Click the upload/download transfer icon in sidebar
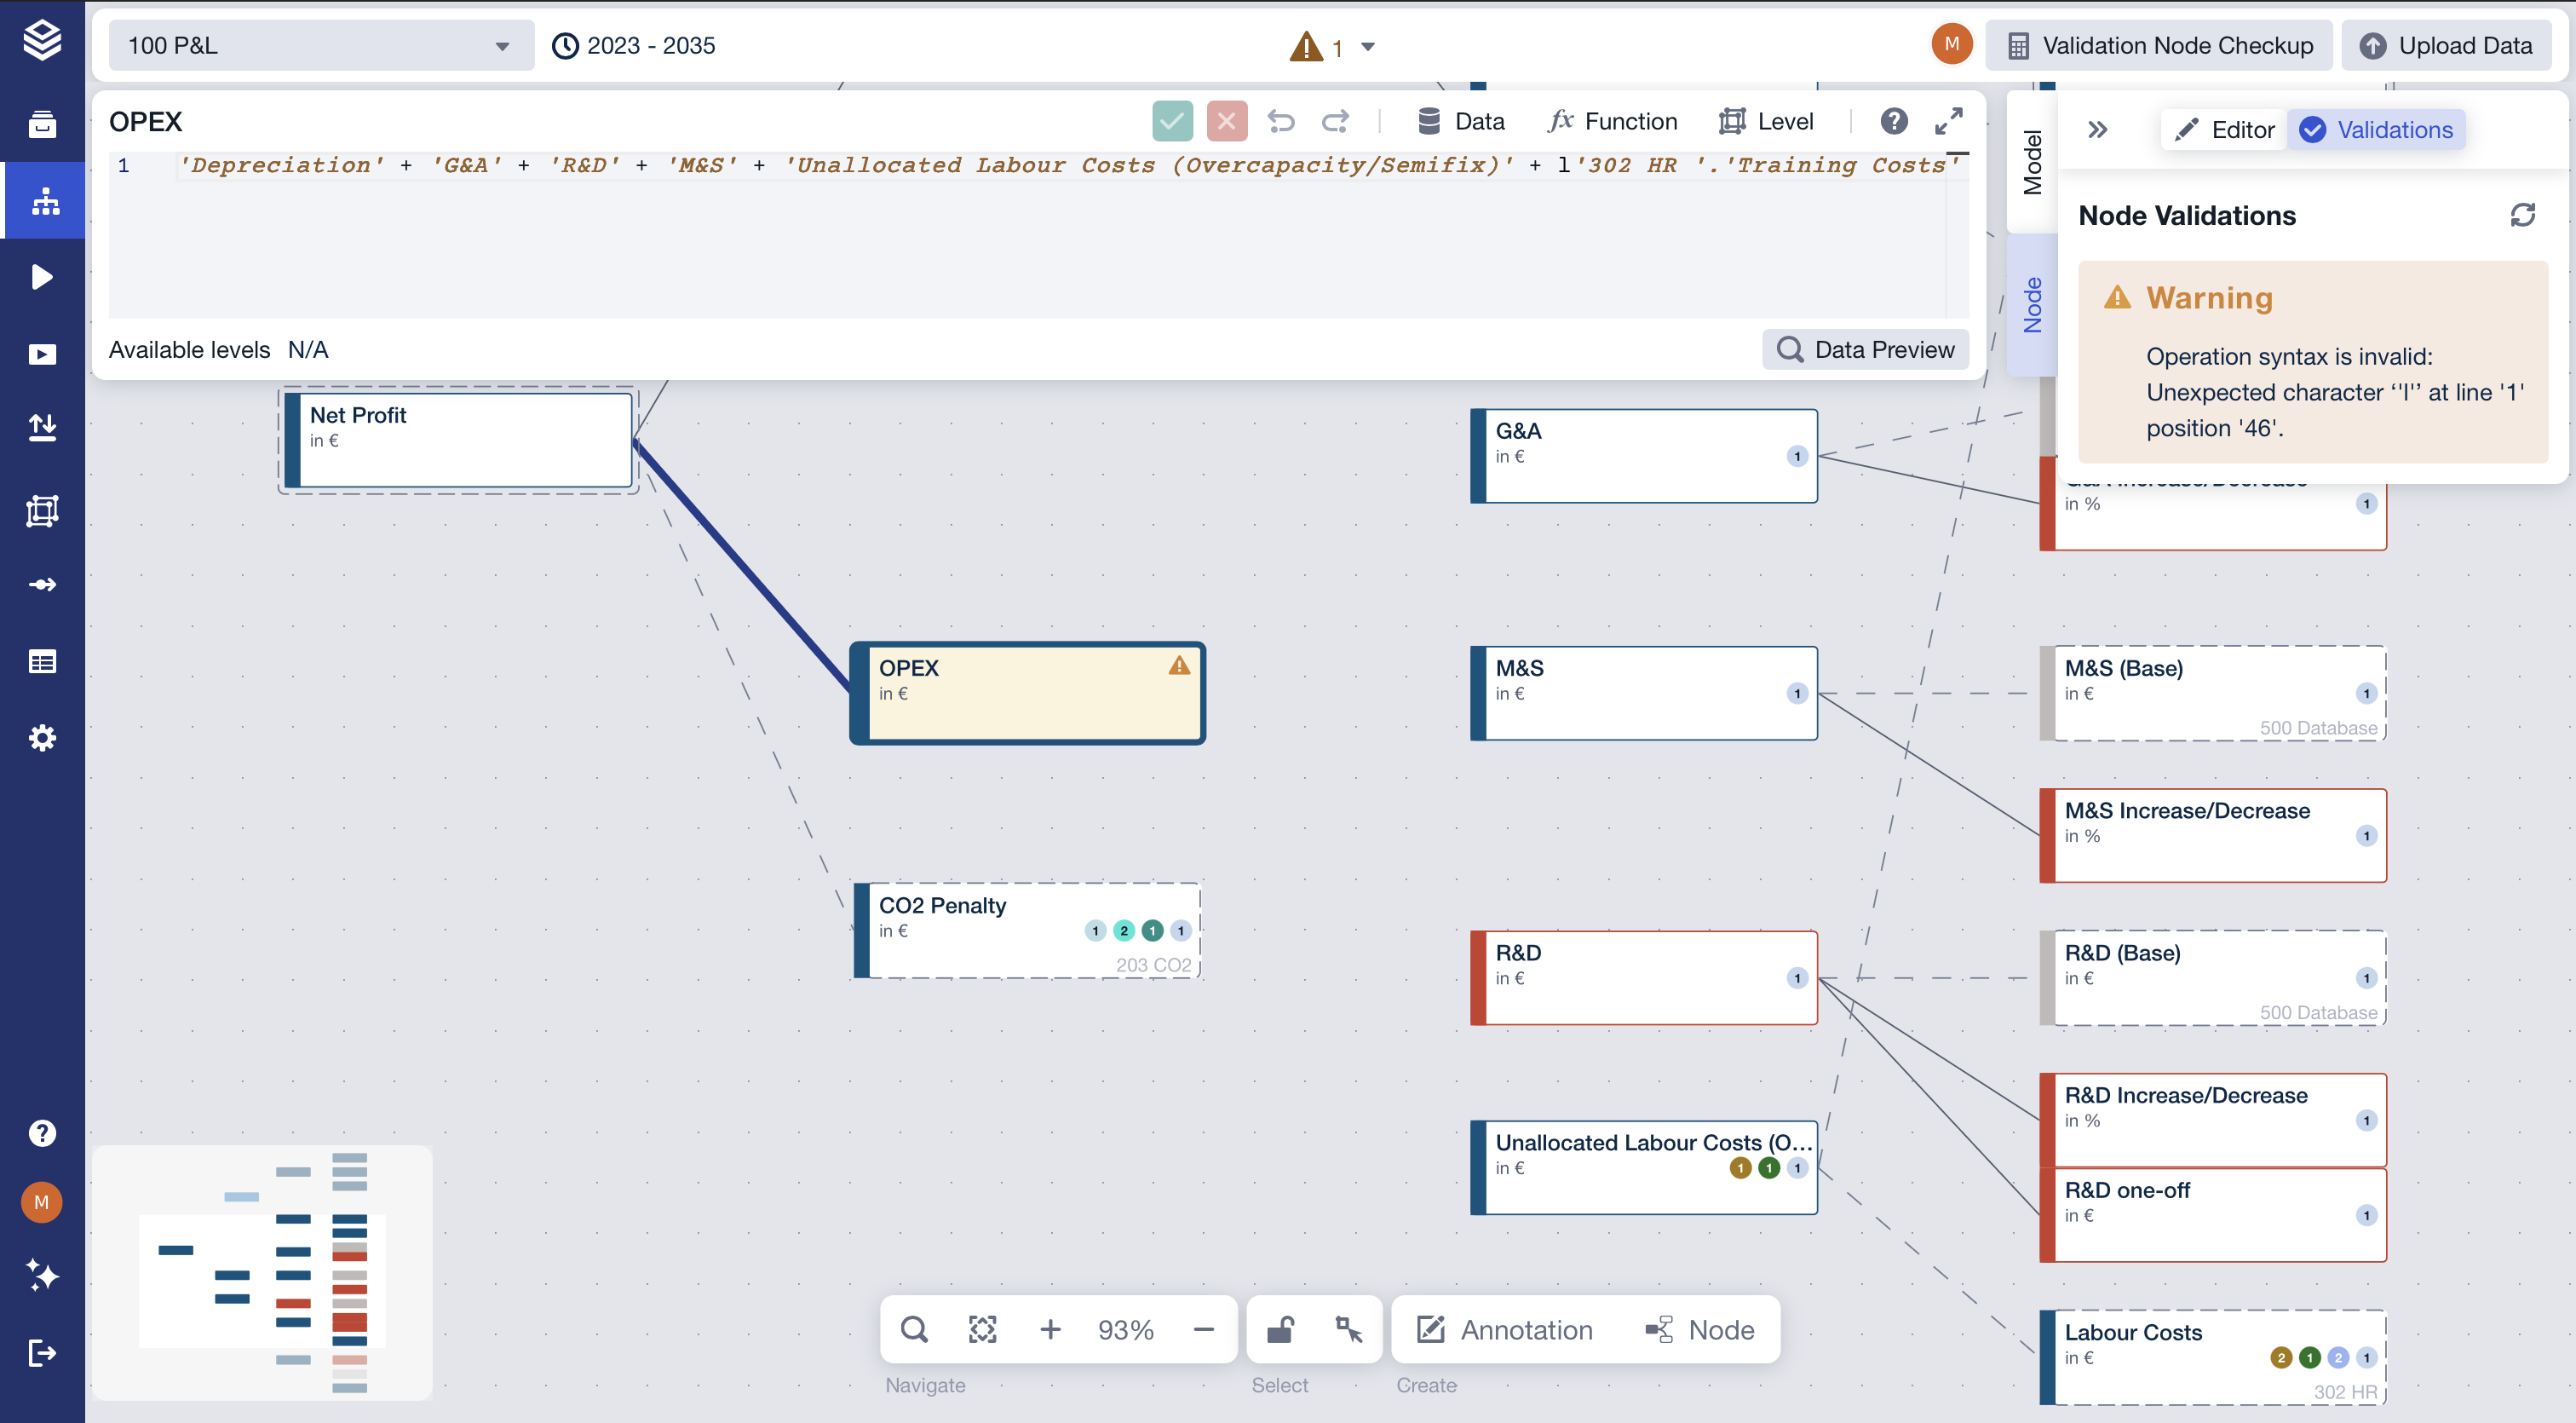 (42, 427)
